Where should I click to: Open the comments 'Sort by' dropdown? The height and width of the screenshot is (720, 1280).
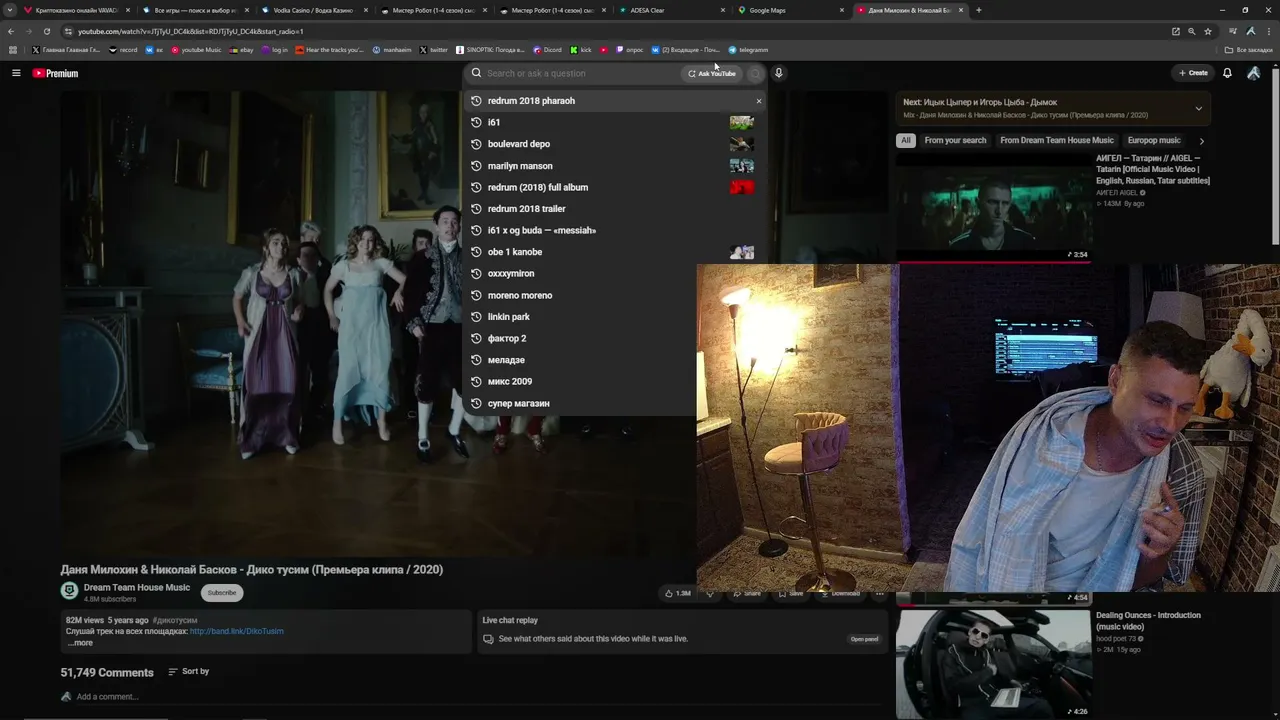pyautogui.click(x=188, y=671)
